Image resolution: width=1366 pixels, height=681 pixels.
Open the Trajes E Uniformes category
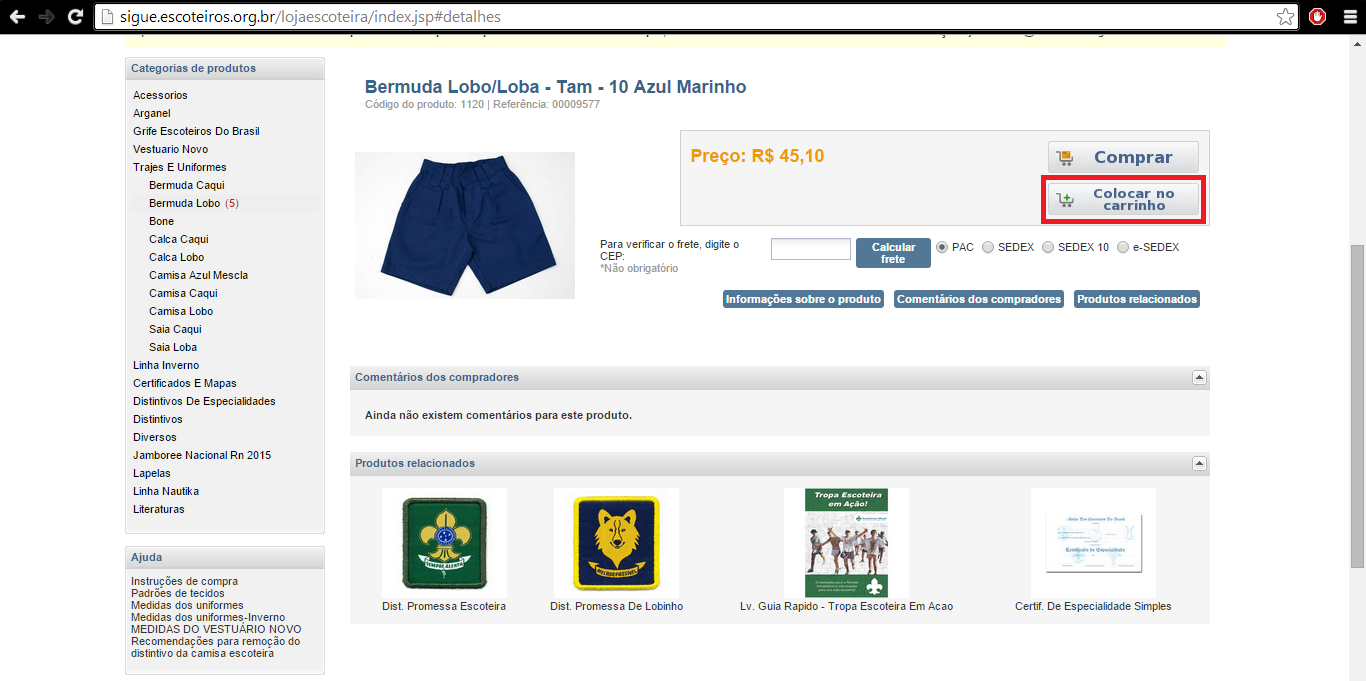(180, 167)
